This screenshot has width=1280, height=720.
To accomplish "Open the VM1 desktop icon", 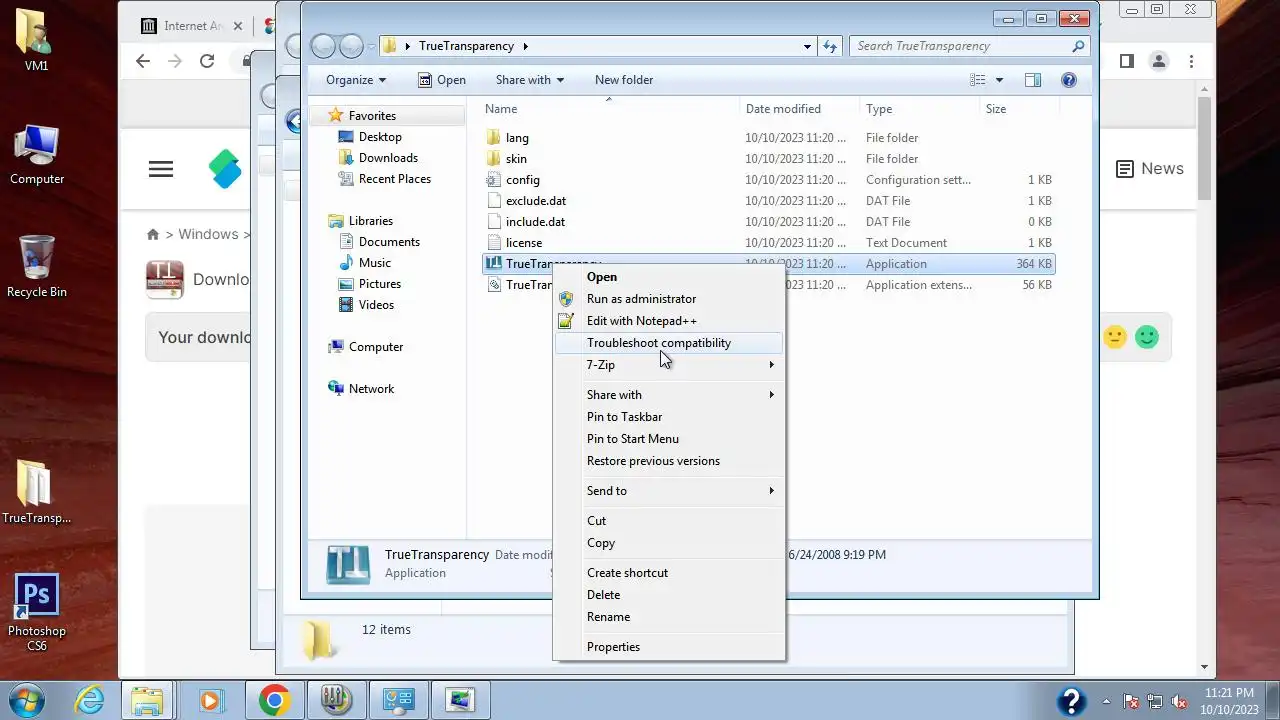I will click(36, 40).
